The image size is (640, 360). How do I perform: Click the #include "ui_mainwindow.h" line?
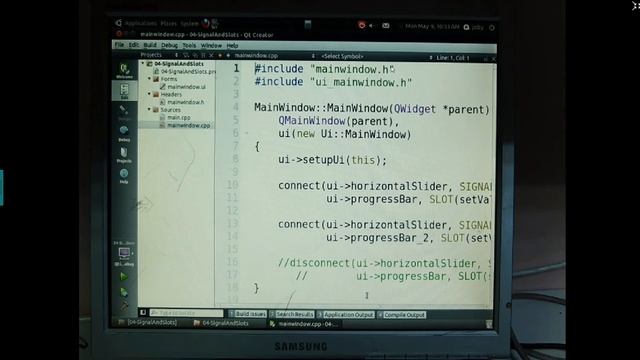333,82
